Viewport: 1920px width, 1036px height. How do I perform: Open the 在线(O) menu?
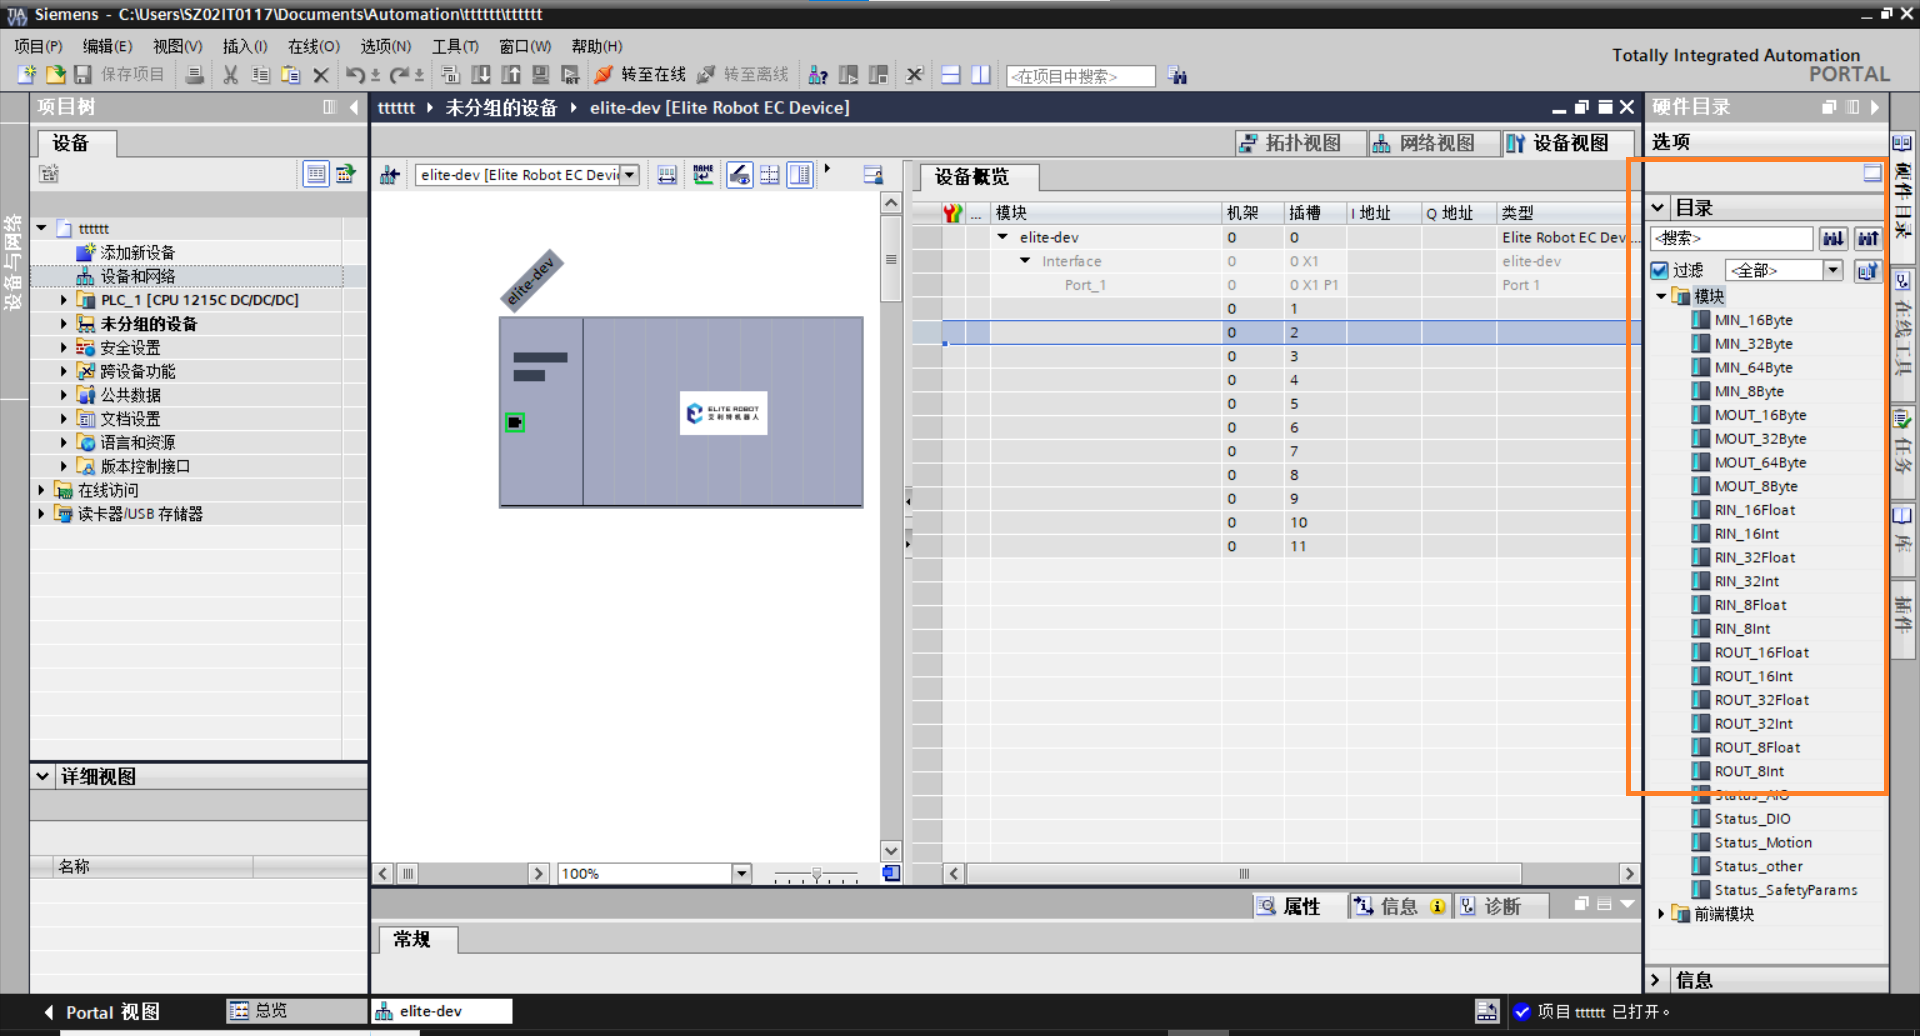click(313, 46)
